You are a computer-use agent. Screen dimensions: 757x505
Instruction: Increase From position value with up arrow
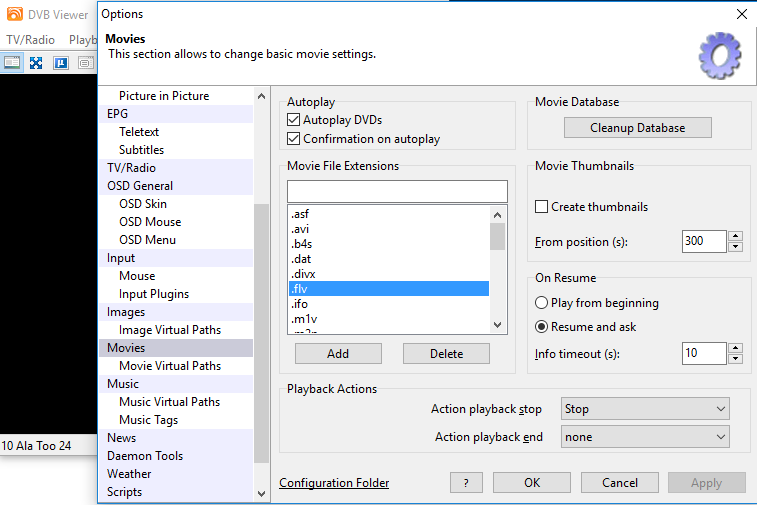tap(735, 236)
